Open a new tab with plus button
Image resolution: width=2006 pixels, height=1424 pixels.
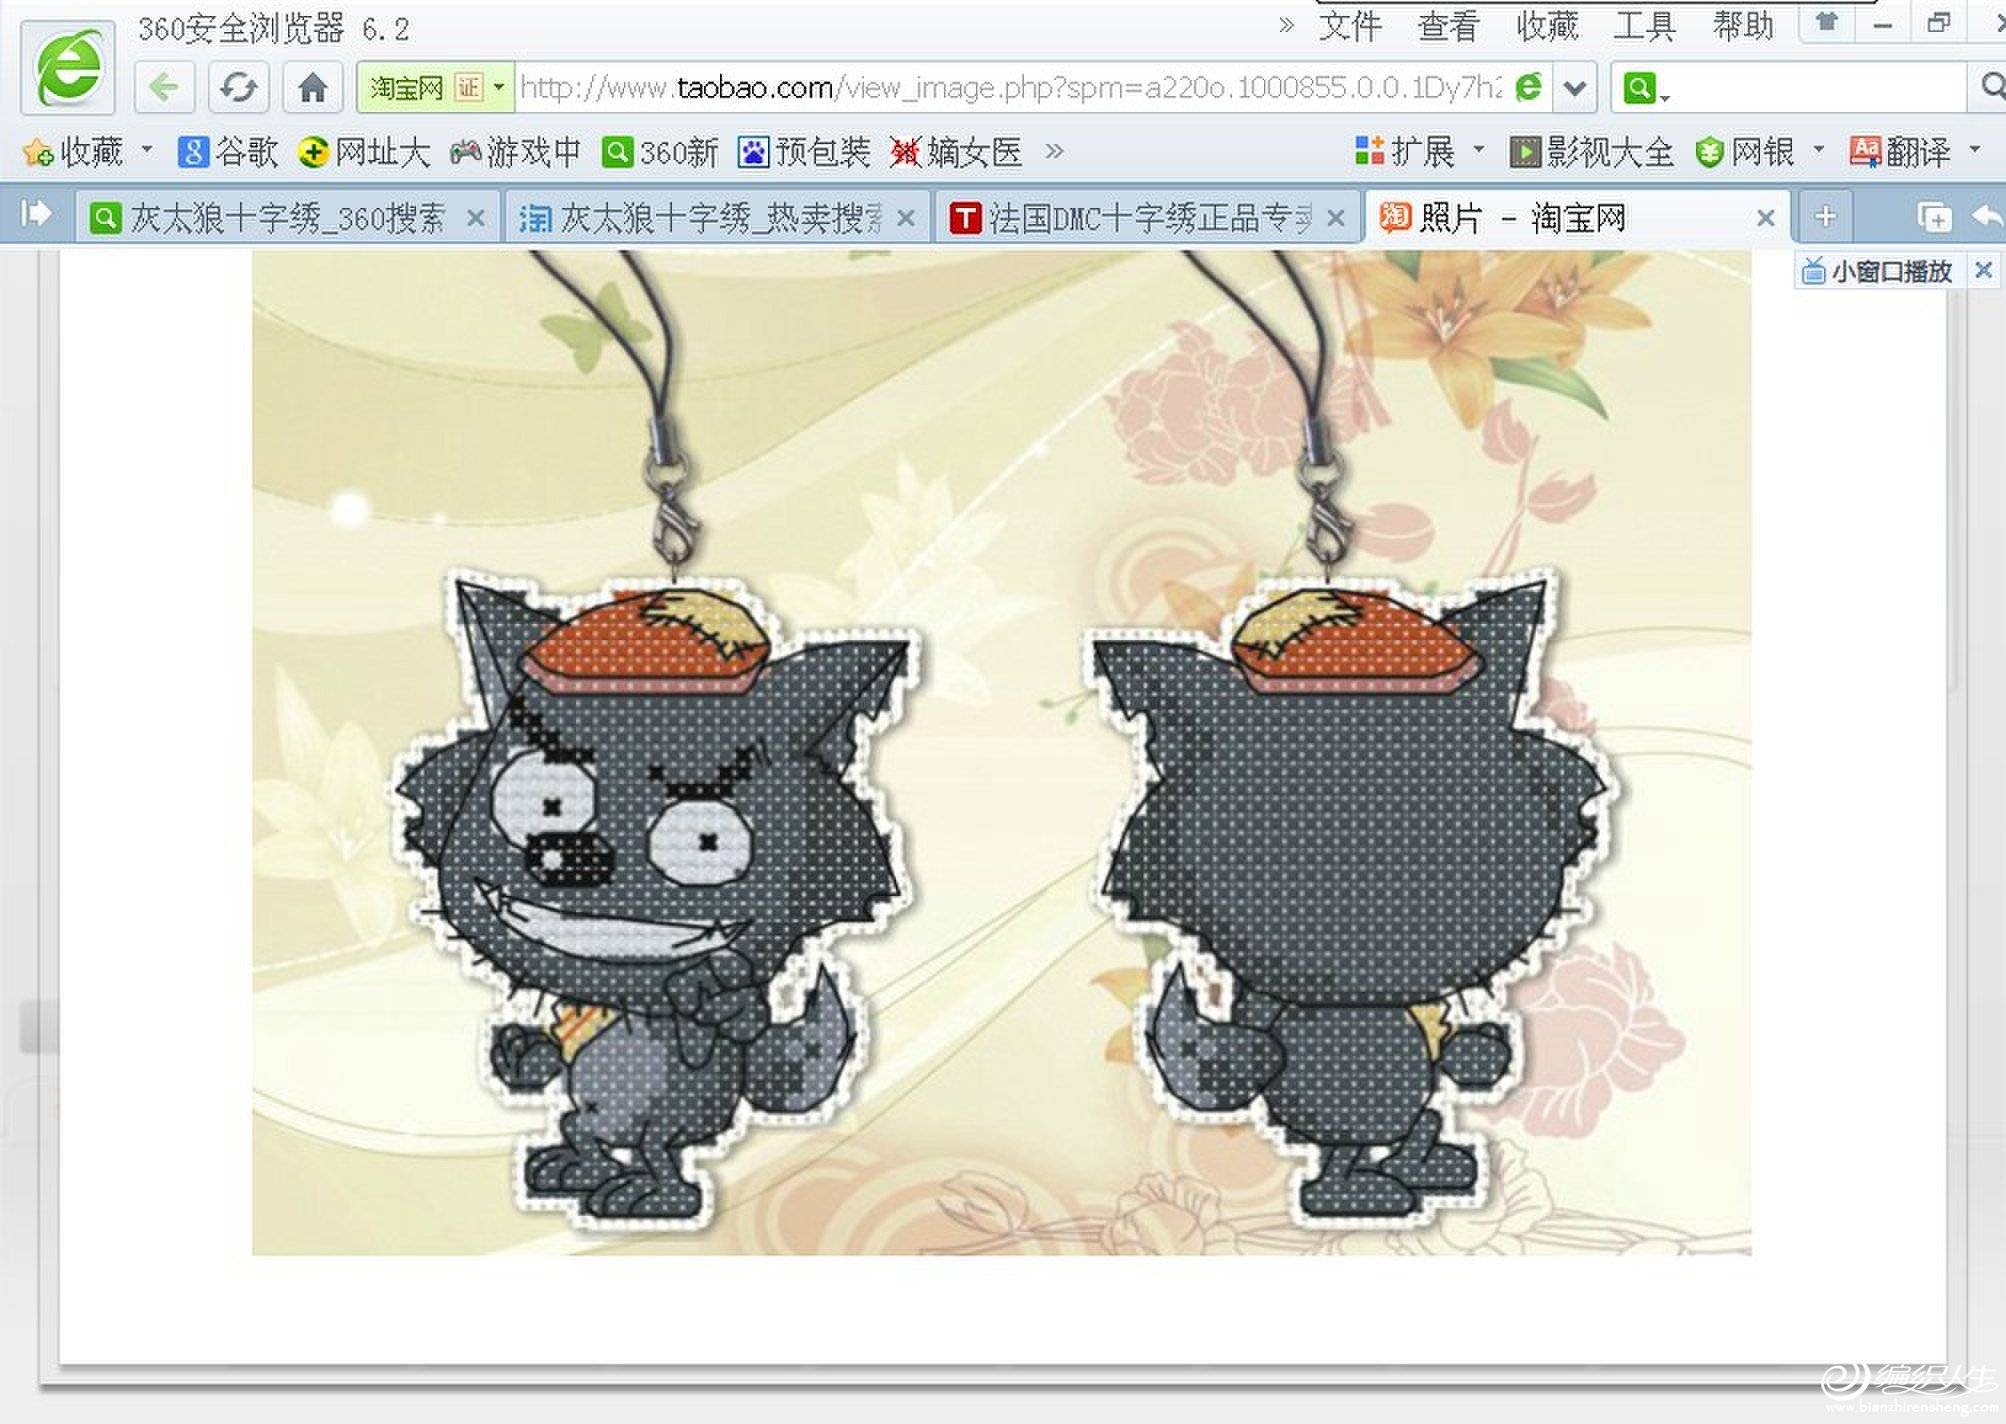point(1825,216)
